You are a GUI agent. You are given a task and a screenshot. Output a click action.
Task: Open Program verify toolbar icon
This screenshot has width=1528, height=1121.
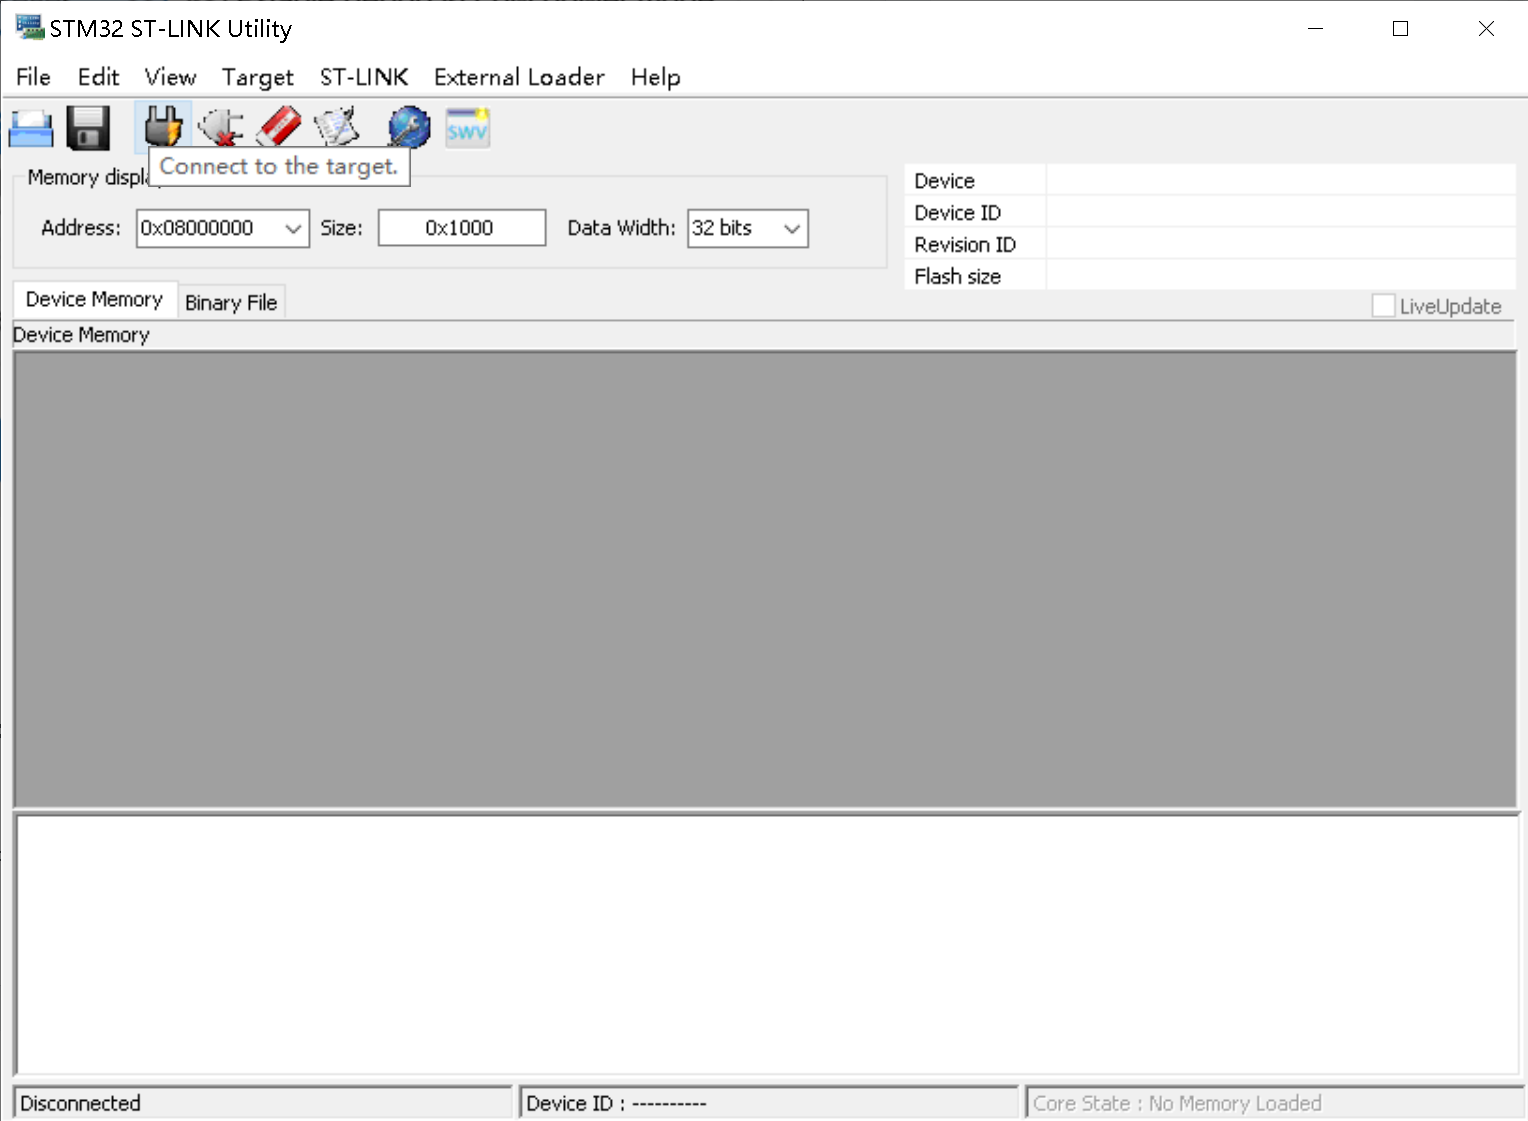[336, 127]
